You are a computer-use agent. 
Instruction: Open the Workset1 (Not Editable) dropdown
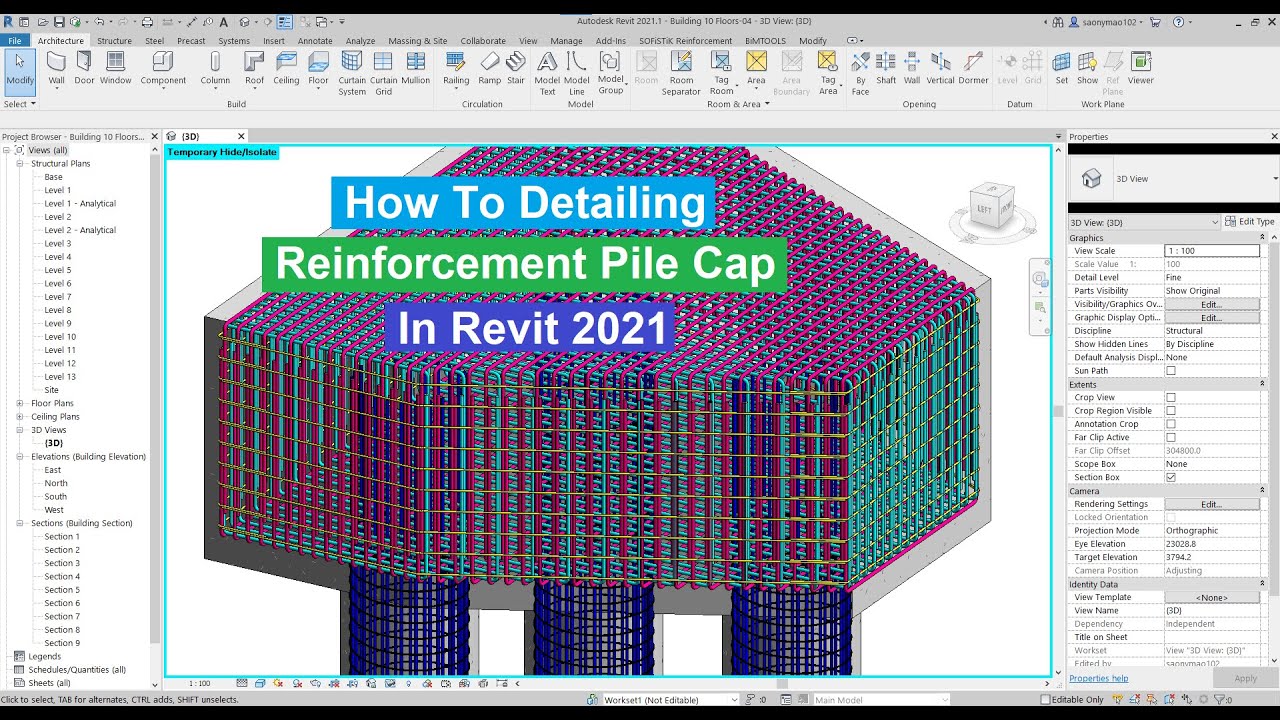click(670, 700)
